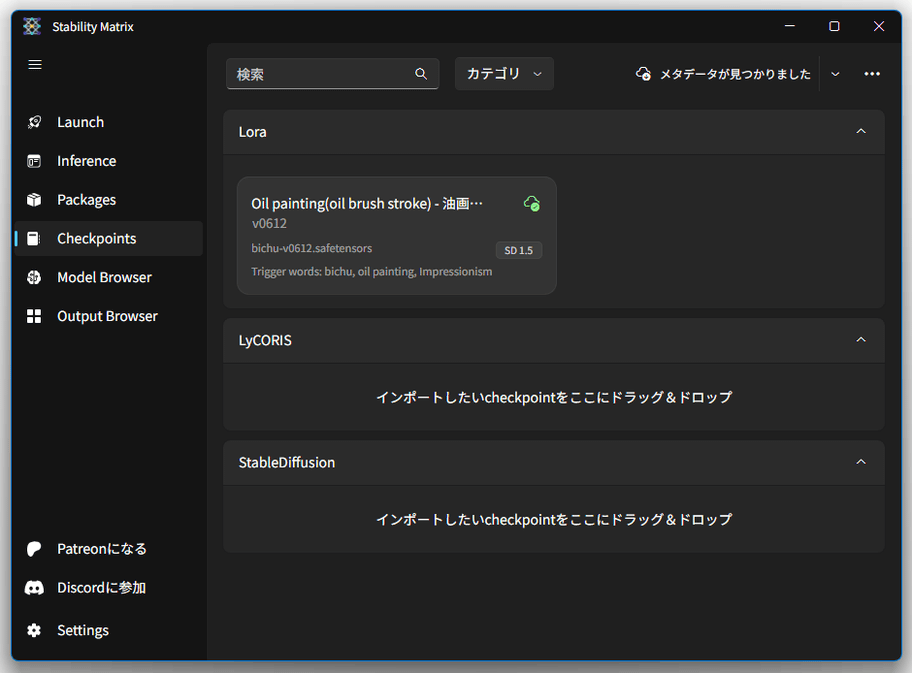This screenshot has width=912, height=673.
Task: Click the Trigger words line
Action: click(372, 272)
